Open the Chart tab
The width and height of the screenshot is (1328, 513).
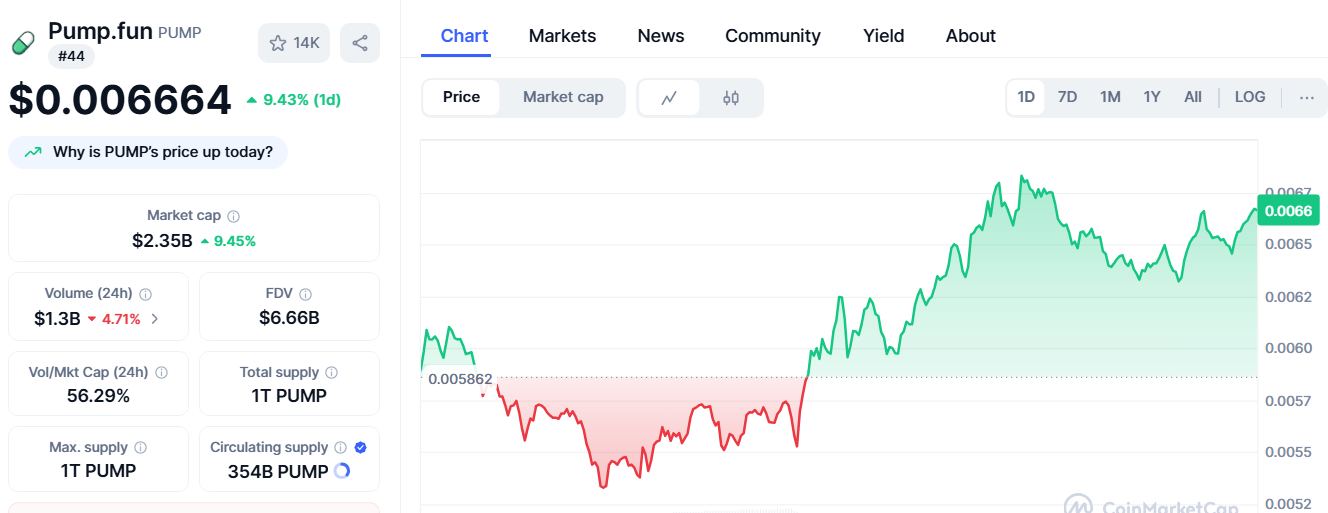coord(465,36)
